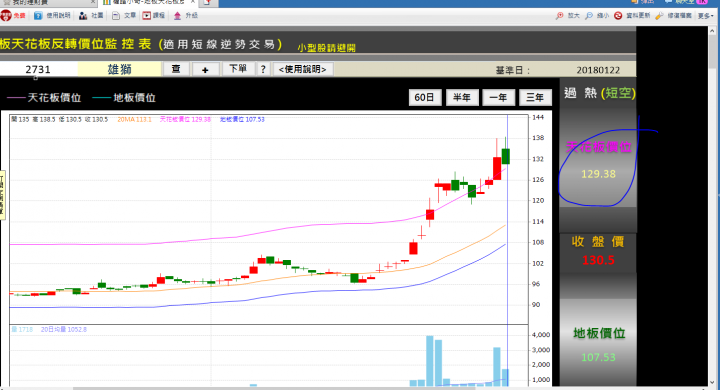The height and width of the screenshot is (390, 720).
Task: Click the latest green candlestick
Action: [506, 156]
